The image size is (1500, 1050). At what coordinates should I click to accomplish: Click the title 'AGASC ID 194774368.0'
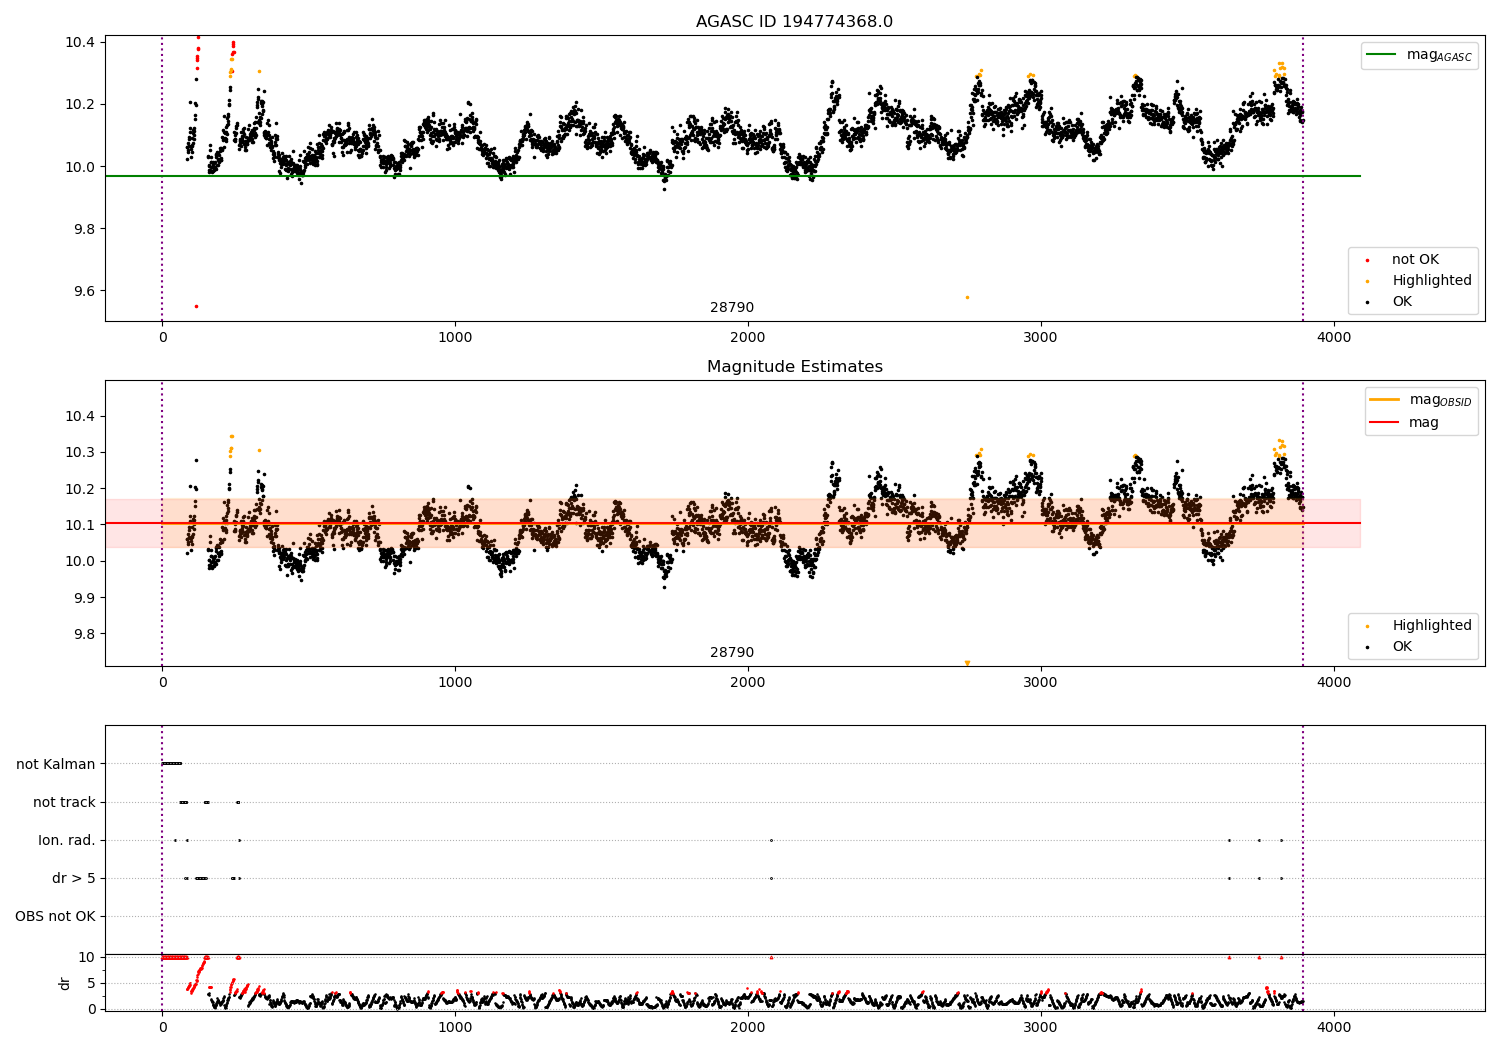pos(794,22)
